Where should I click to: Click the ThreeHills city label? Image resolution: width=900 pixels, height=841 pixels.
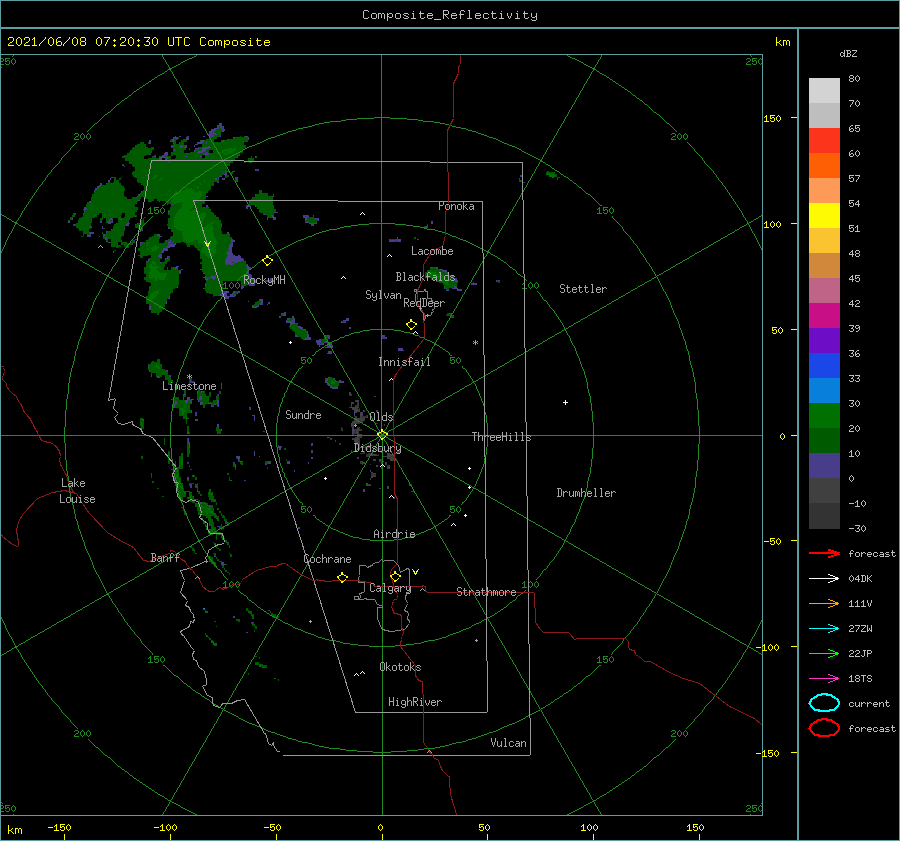[501, 437]
